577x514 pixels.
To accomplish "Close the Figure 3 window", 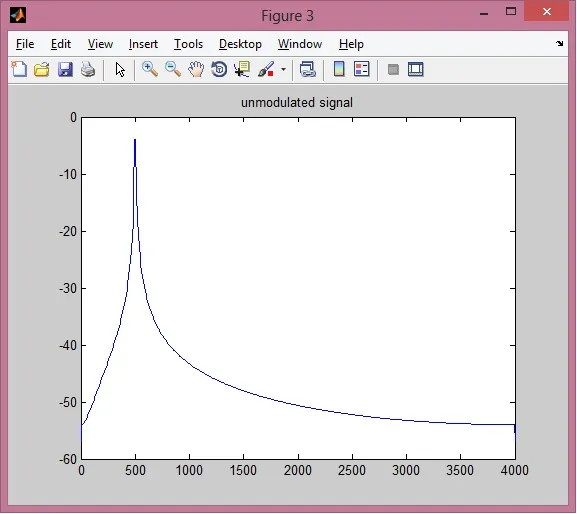I will [x=547, y=11].
